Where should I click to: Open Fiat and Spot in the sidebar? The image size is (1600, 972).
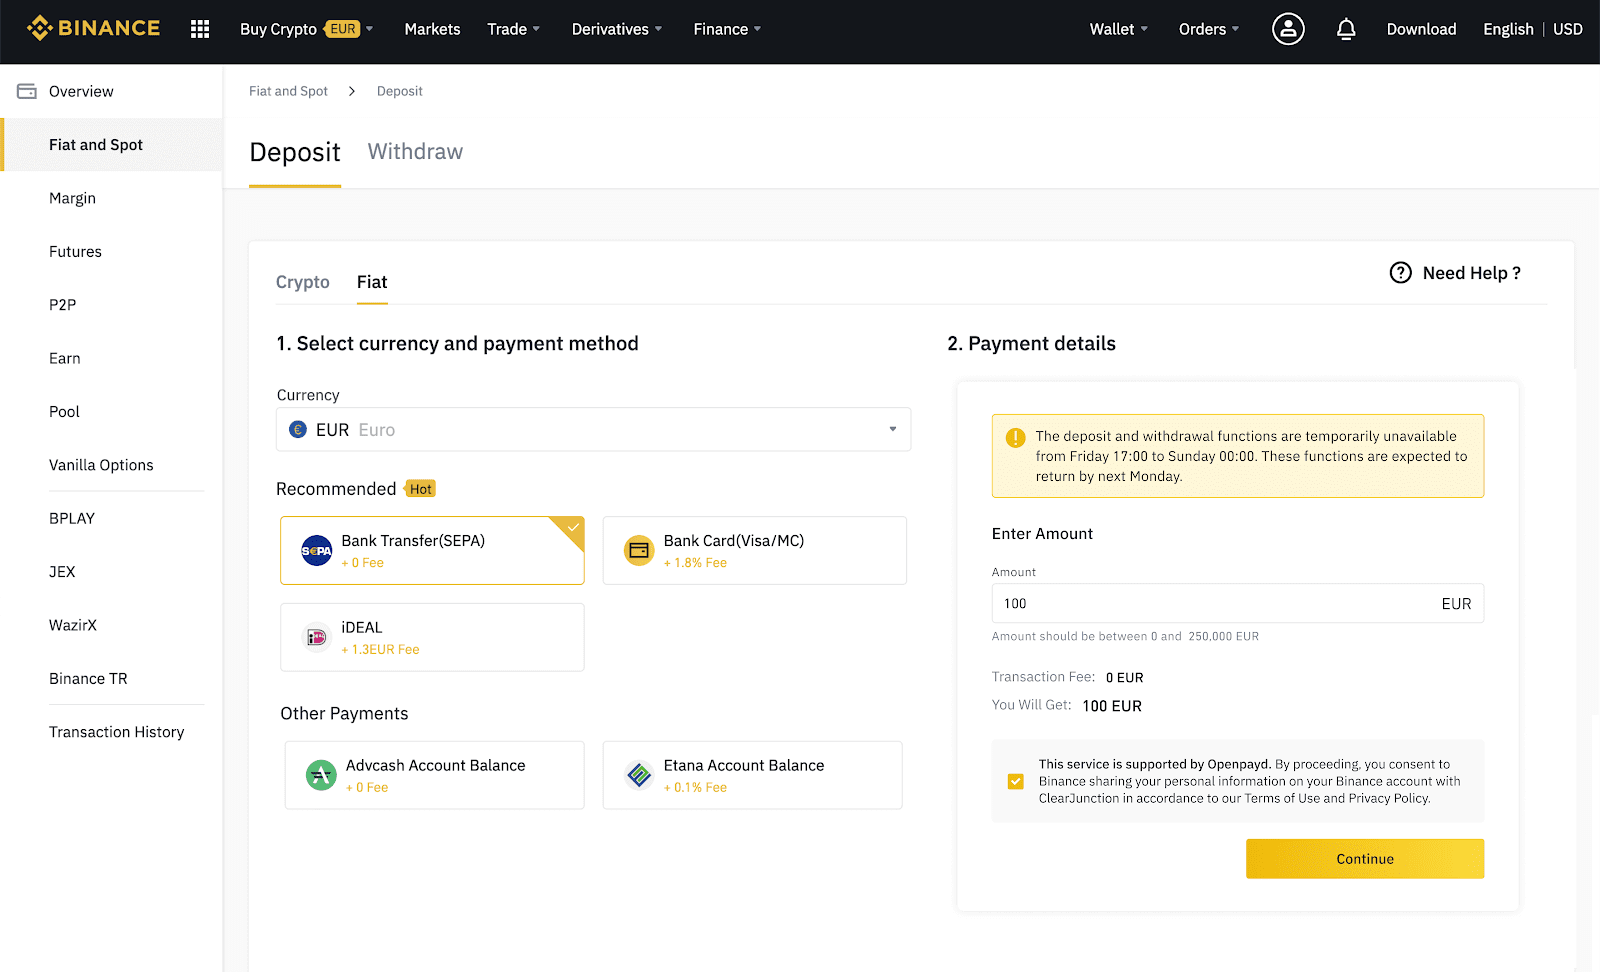(x=112, y=145)
